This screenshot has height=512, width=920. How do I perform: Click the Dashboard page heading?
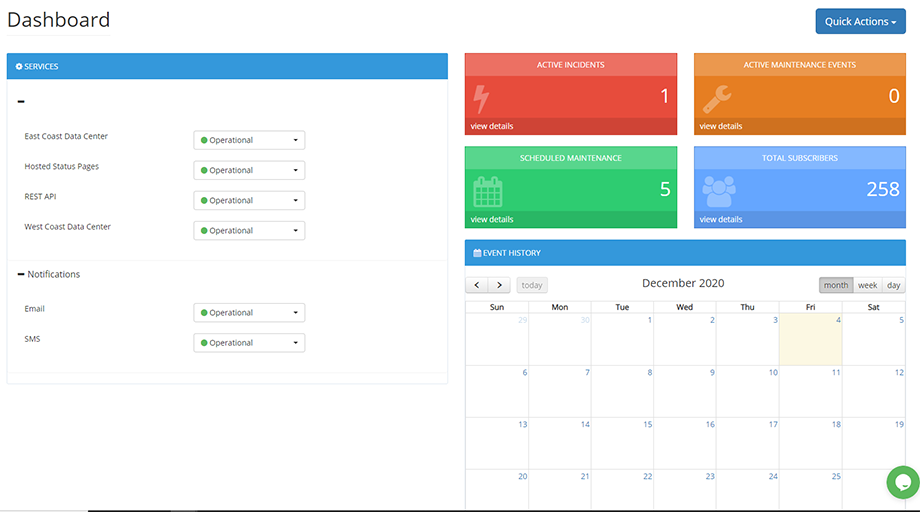click(x=58, y=20)
